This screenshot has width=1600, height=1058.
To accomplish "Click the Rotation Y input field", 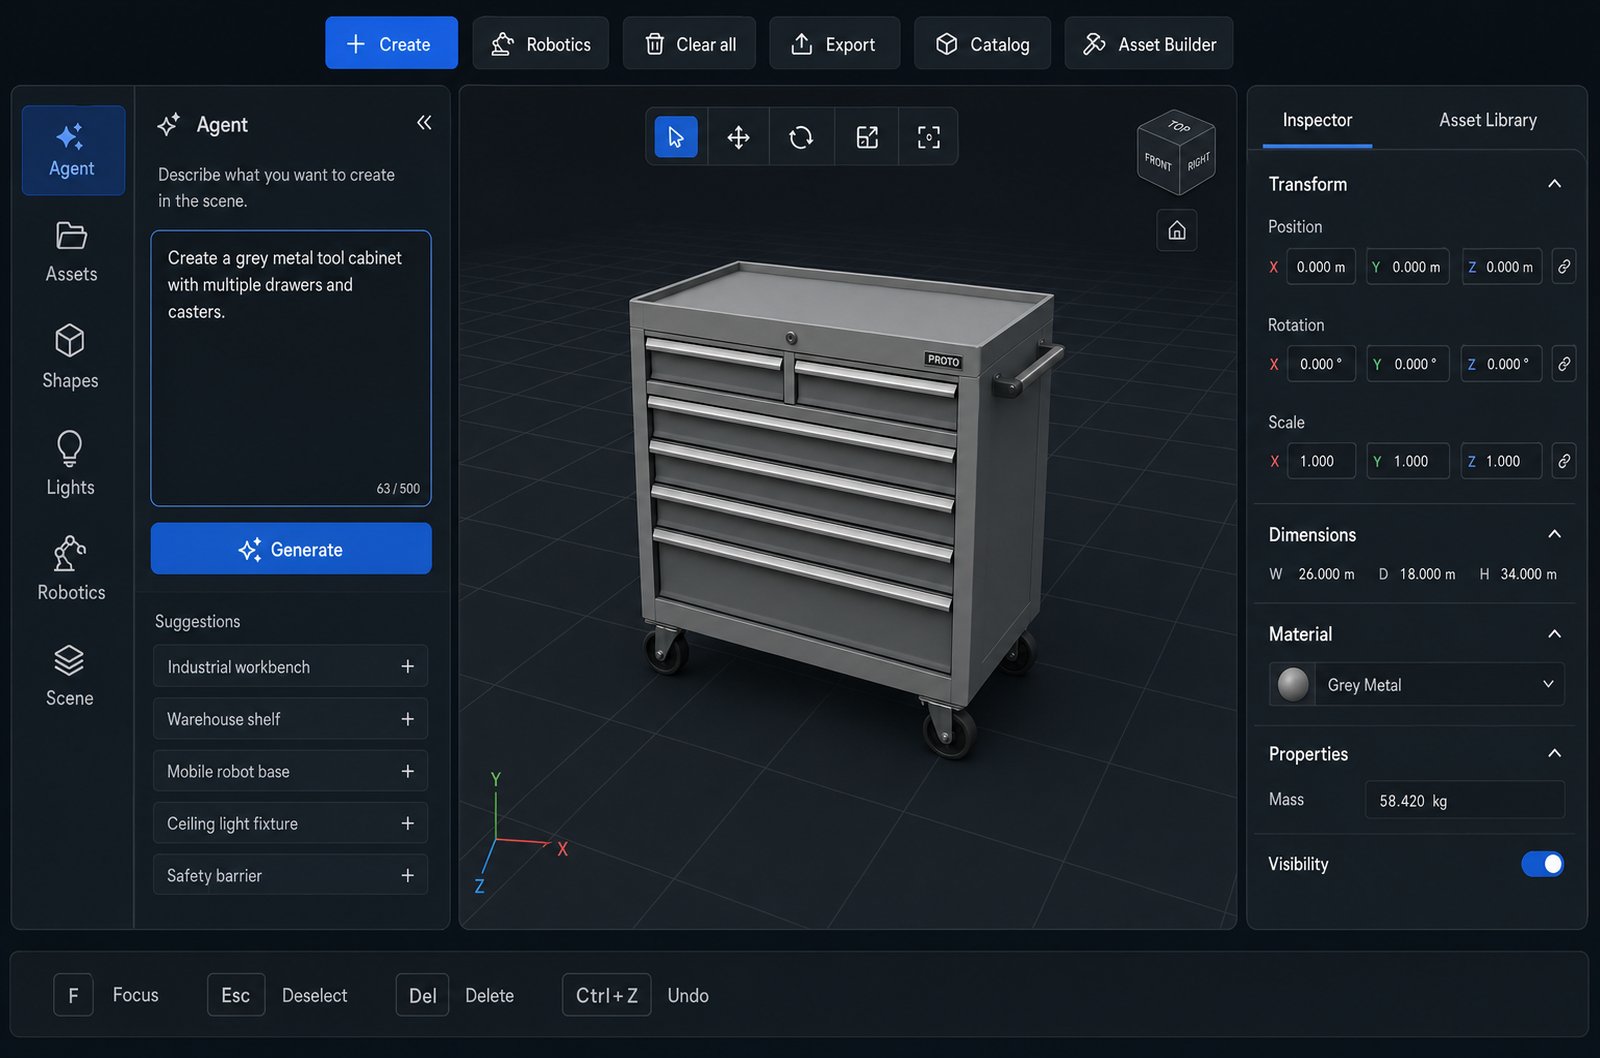I will point(1408,364).
